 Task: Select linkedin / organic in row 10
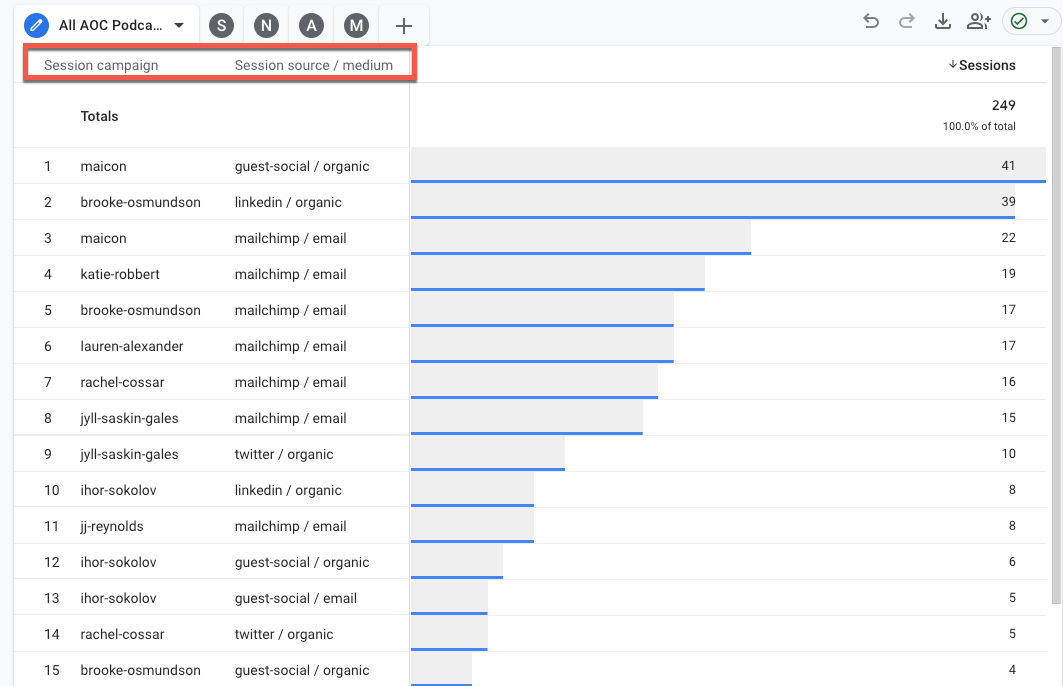(288, 489)
